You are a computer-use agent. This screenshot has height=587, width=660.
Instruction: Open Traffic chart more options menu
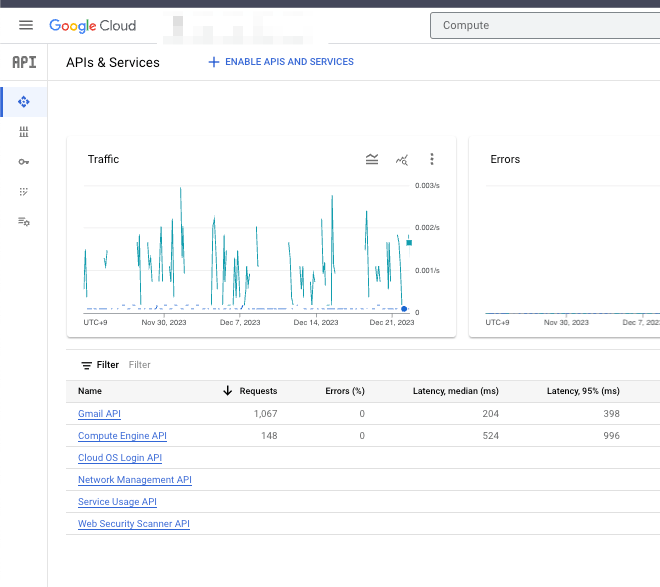432,159
